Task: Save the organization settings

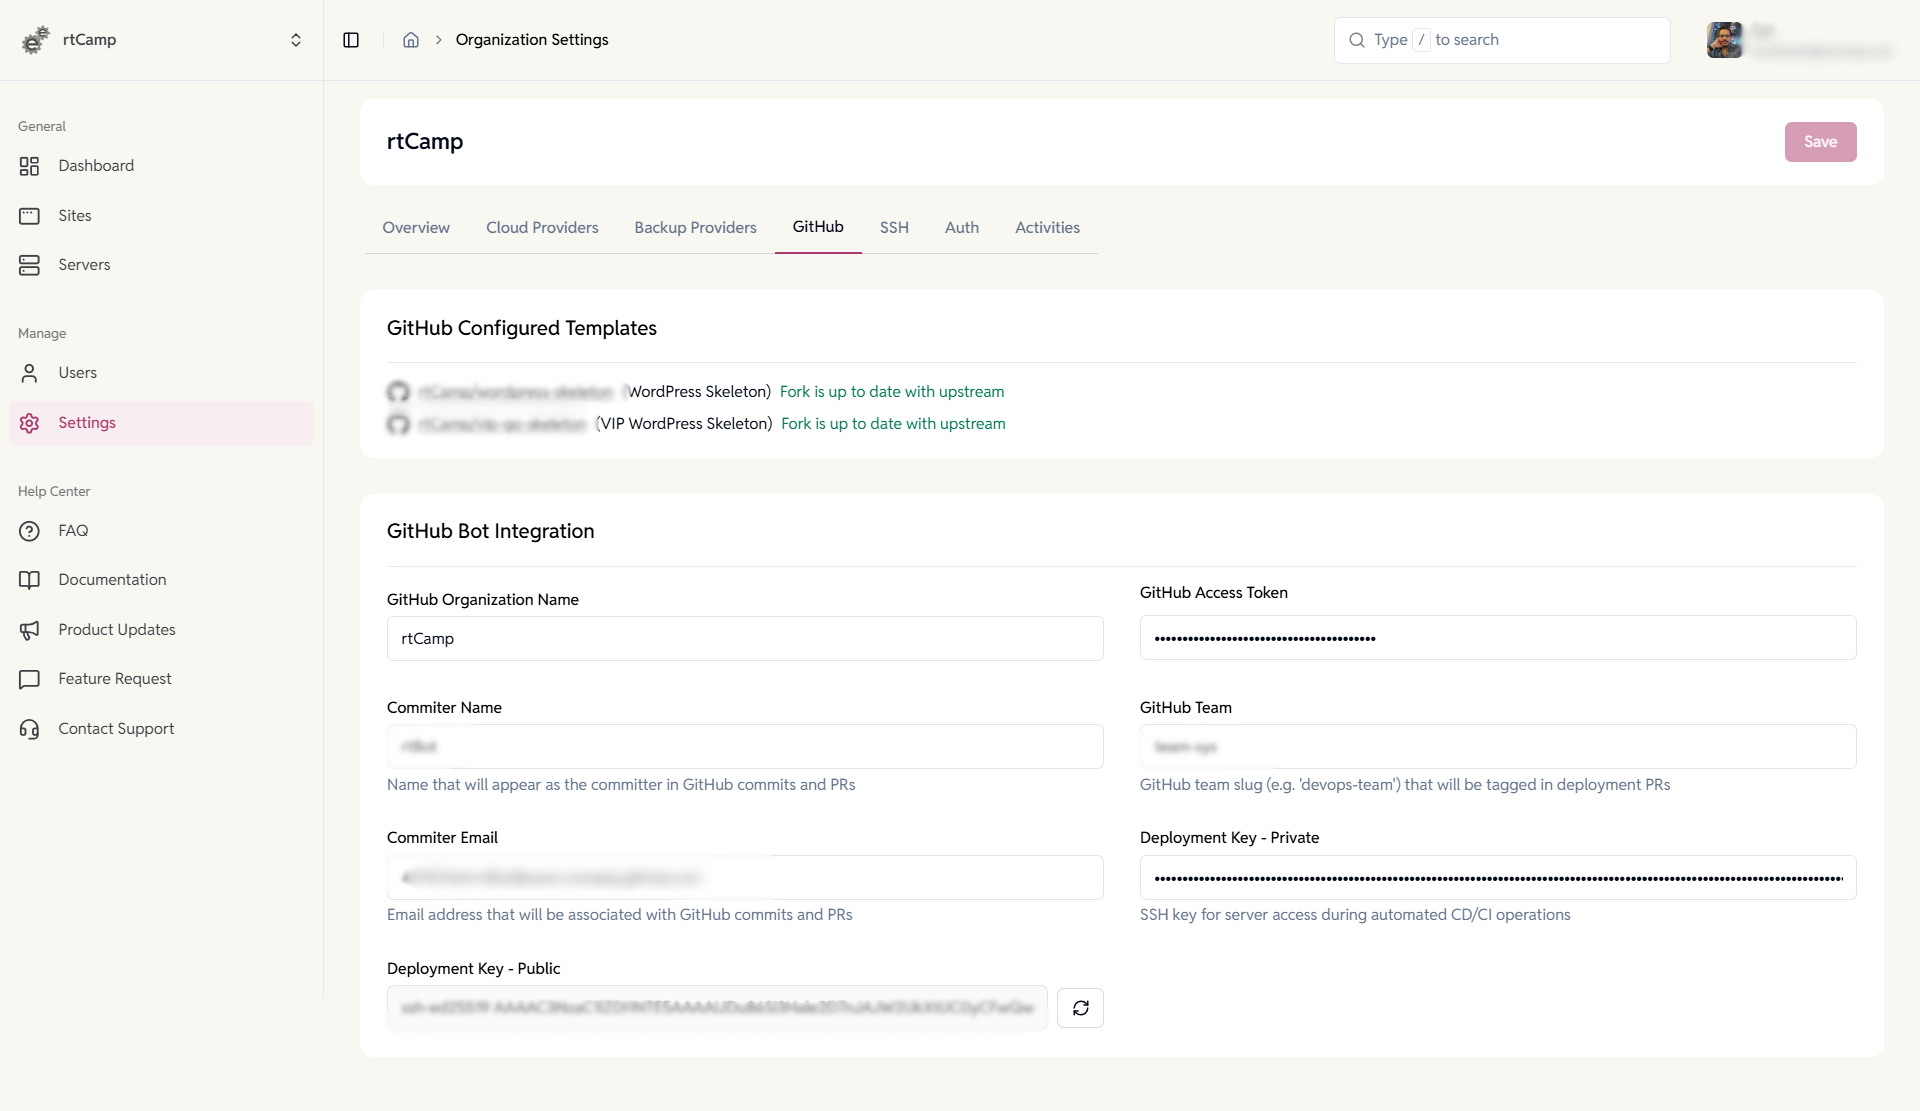Action: [1819, 142]
